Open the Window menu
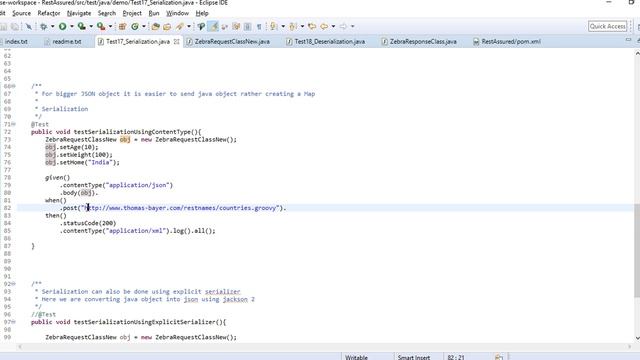 [177, 13]
